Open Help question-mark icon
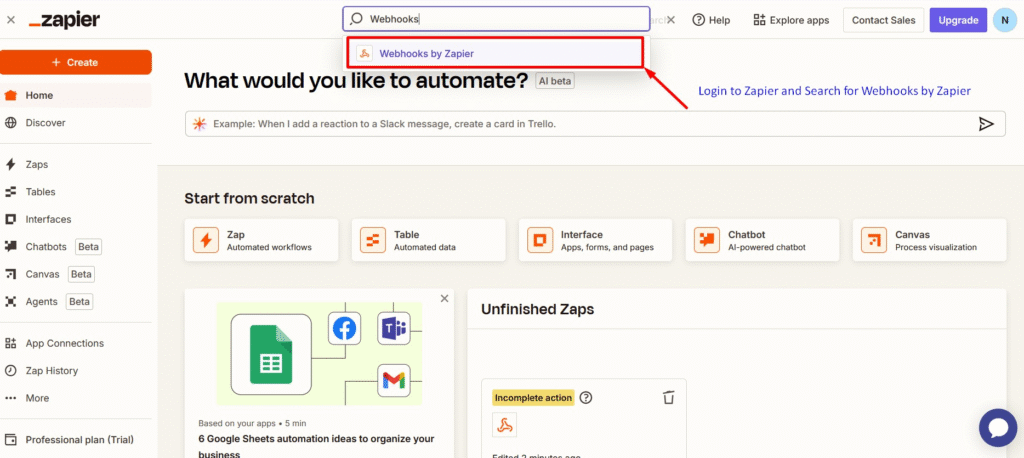Image resolution: width=1024 pixels, height=458 pixels. coord(699,20)
